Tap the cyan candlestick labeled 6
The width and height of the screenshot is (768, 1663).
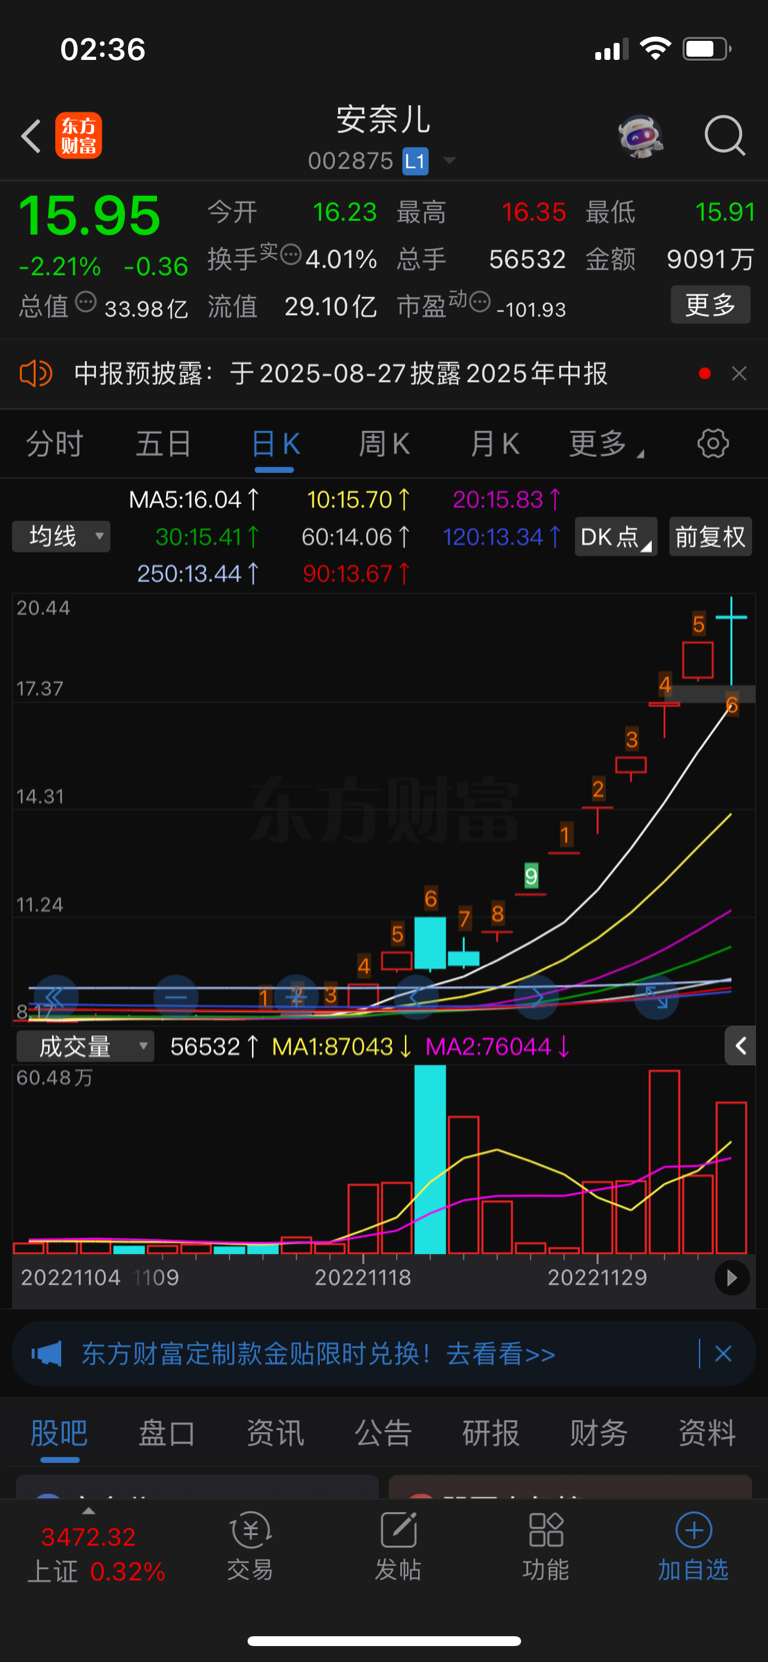(x=430, y=943)
